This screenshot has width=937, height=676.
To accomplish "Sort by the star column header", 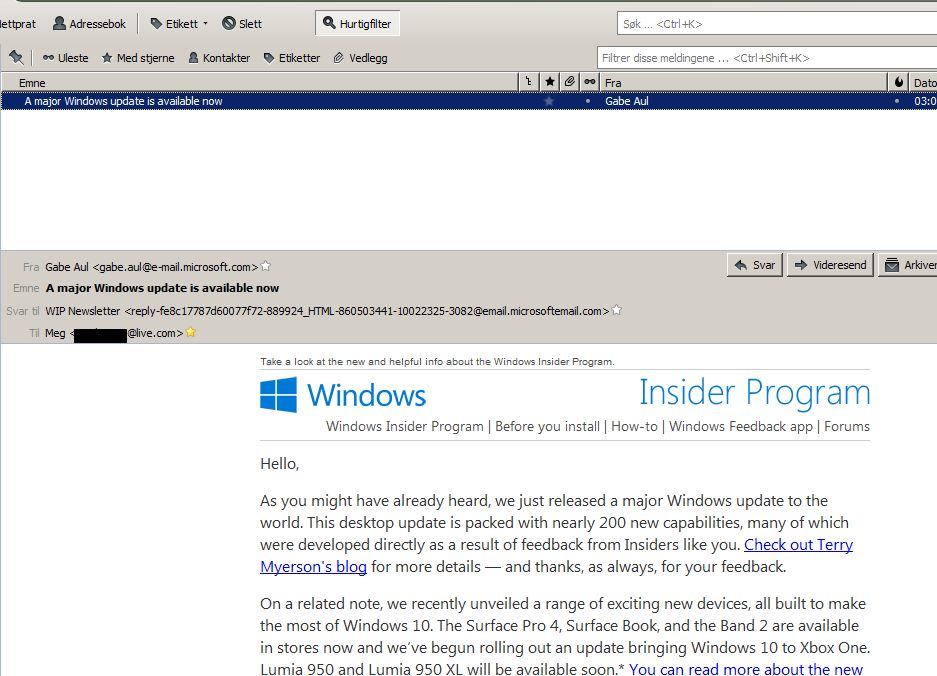I will [550, 82].
